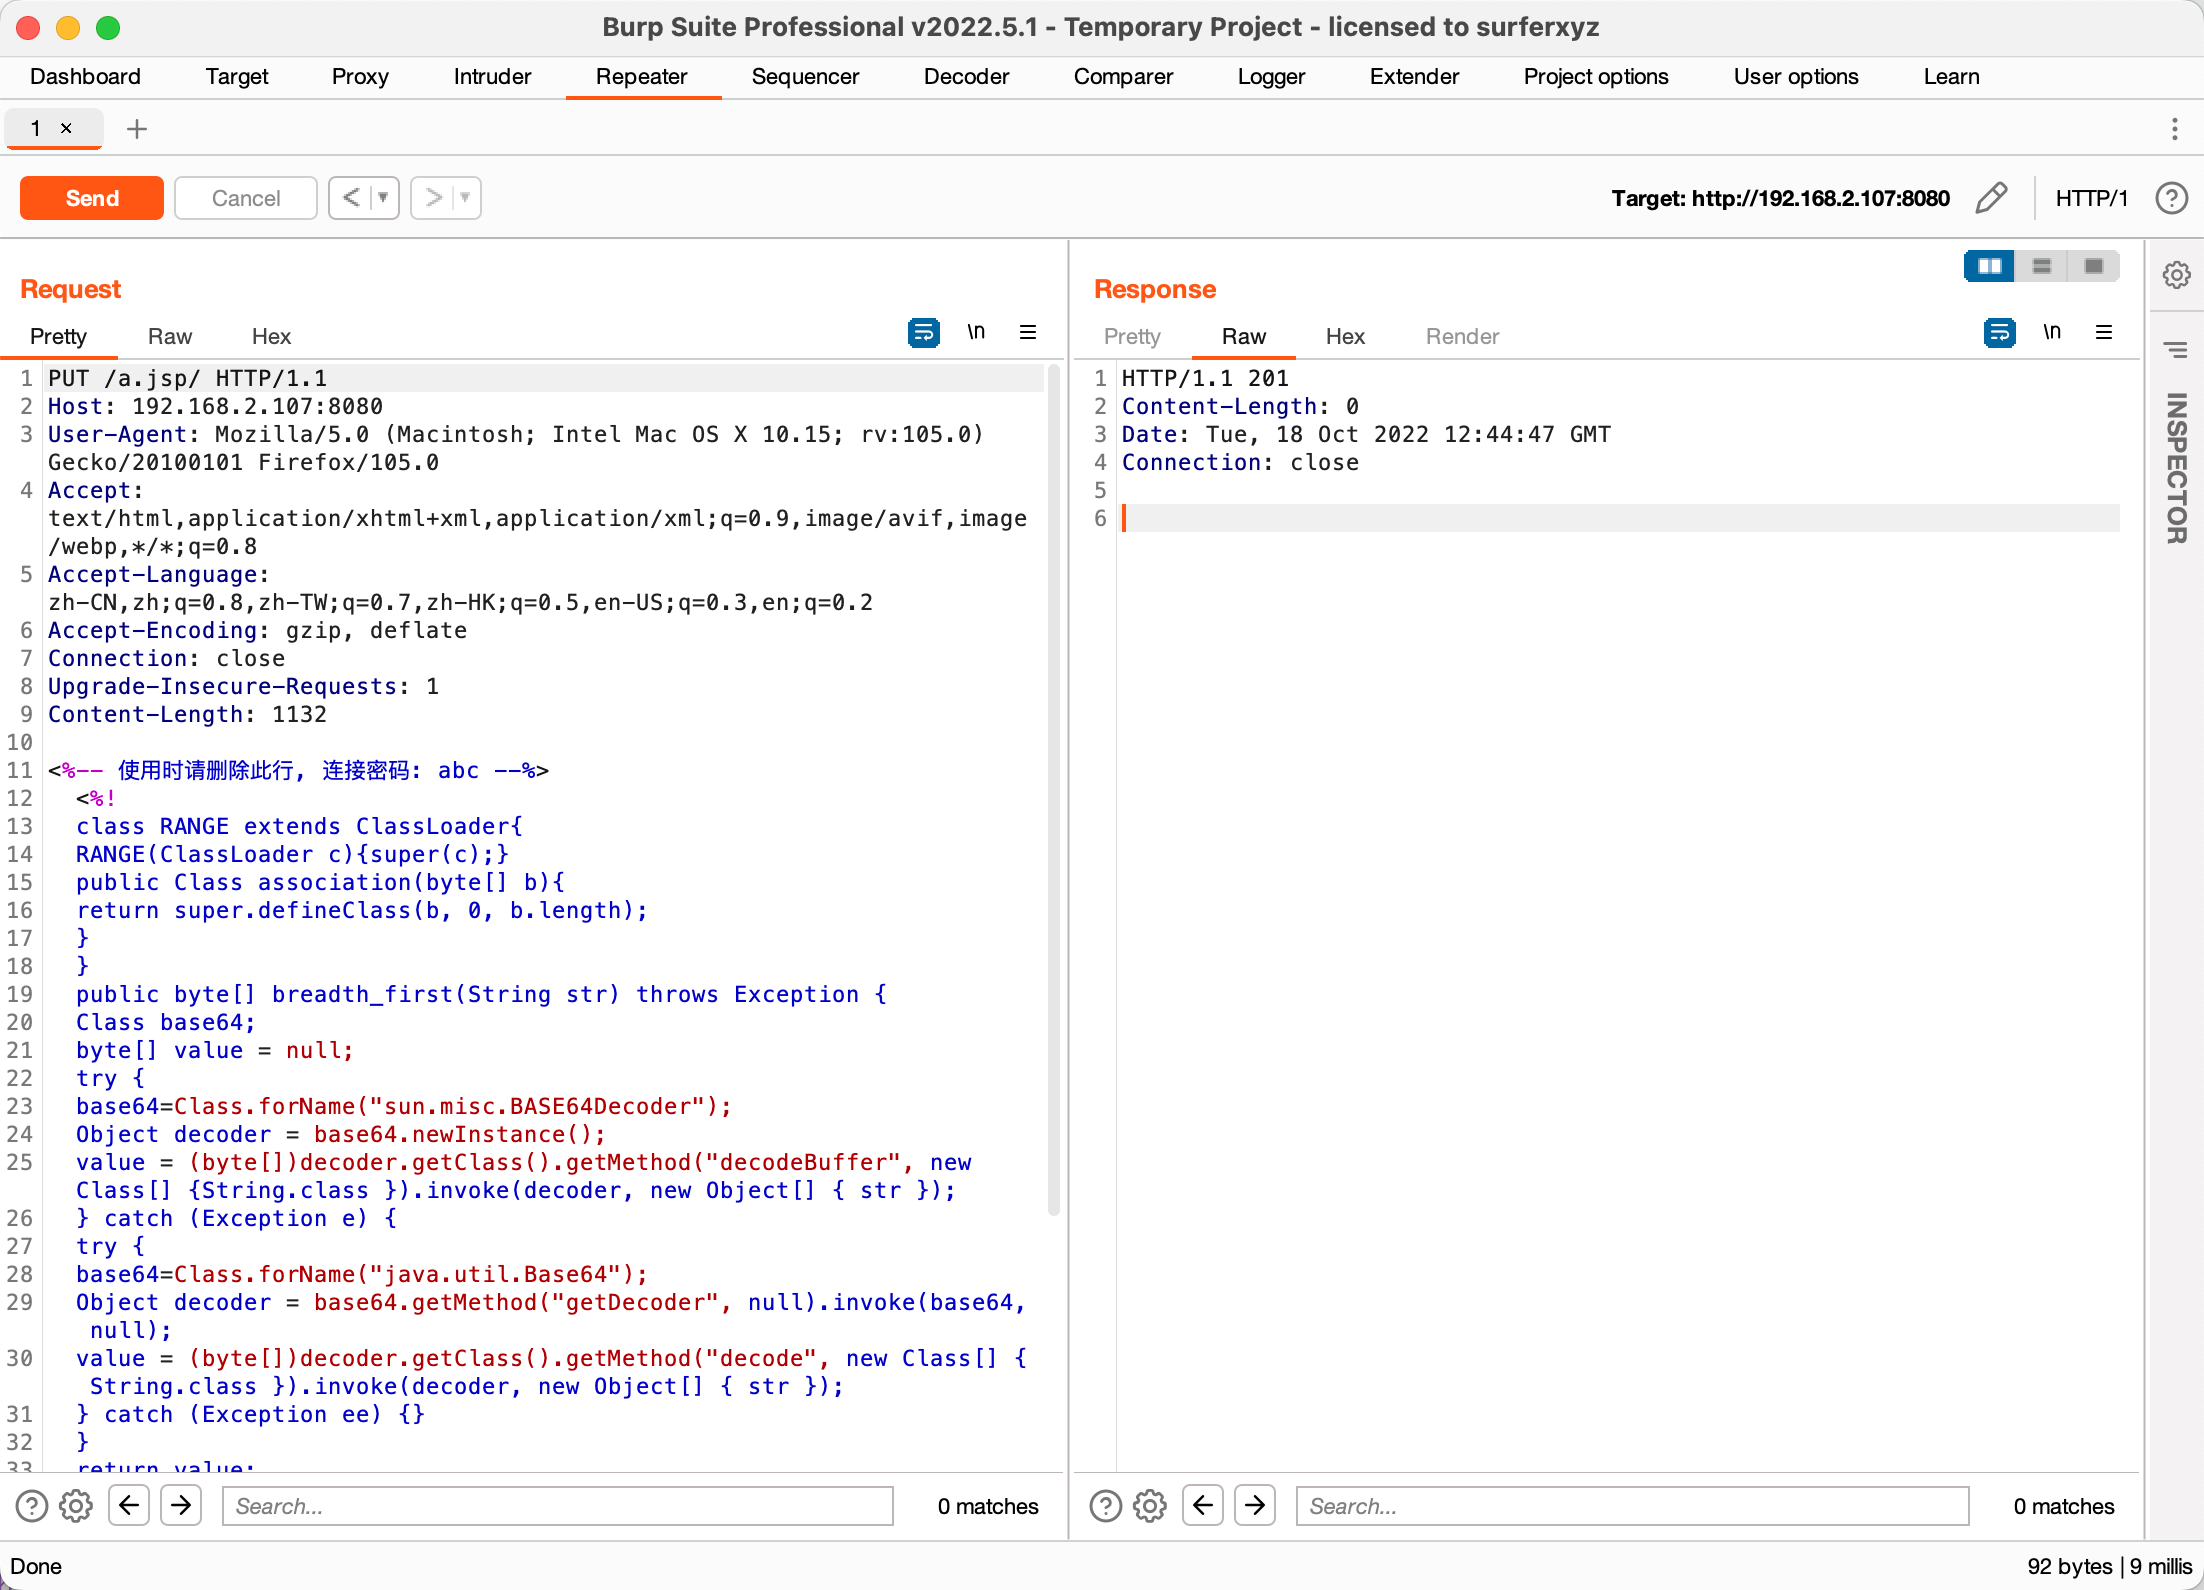Click the edit target pencil icon

1991,198
